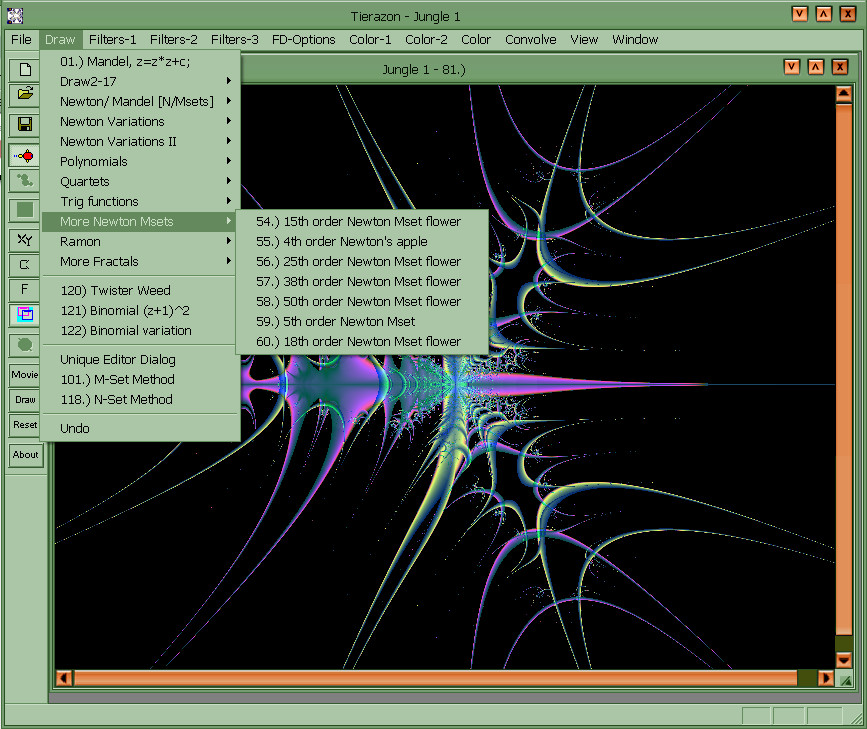The image size is (867, 729).
Task: Click the green irregular blob icon
Action: 25,181
